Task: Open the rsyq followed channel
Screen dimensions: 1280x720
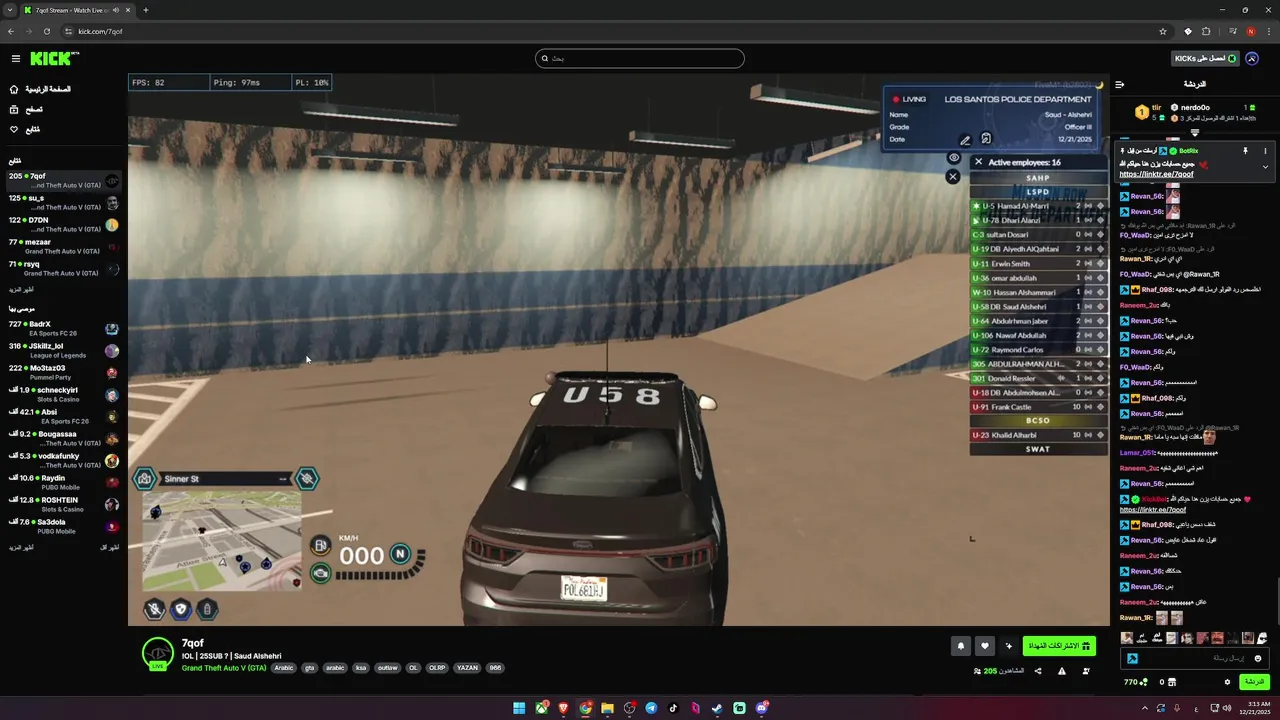Action: pyautogui.click(x=62, y=269)
